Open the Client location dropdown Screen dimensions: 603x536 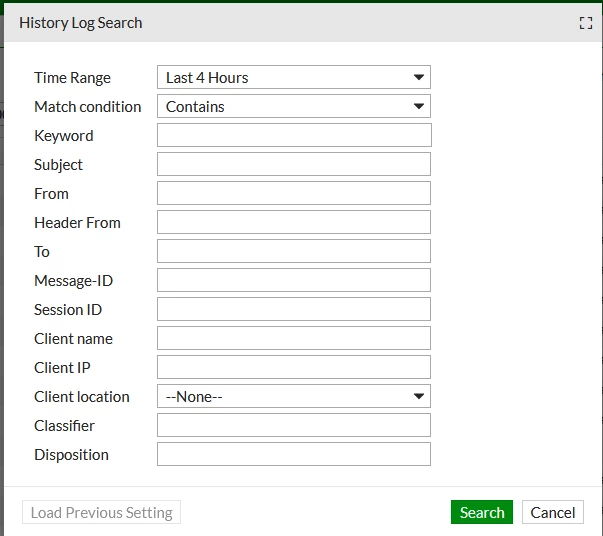(294, 396)
